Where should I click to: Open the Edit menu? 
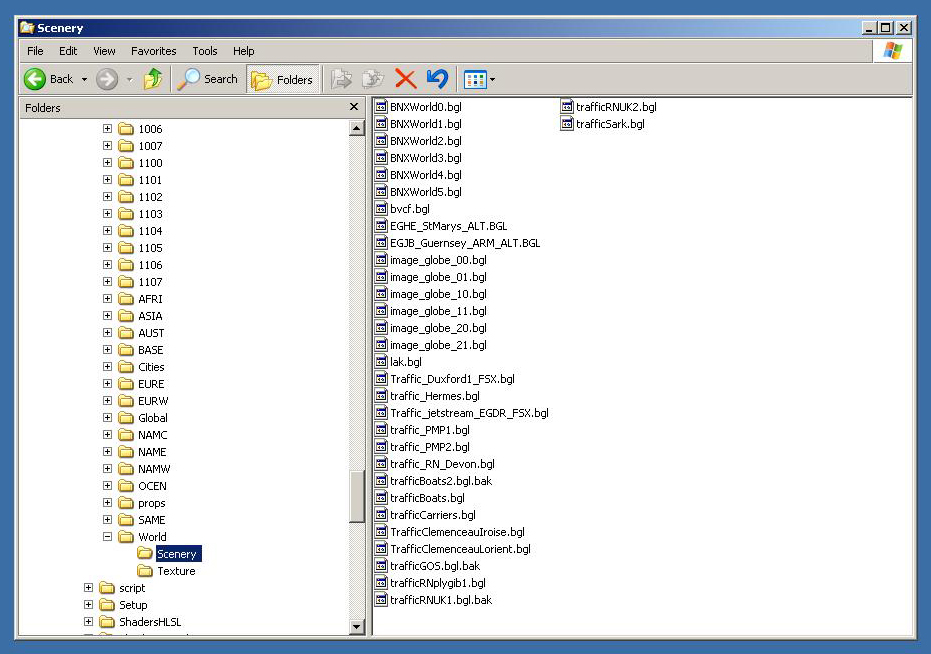[x=68, y=51]
